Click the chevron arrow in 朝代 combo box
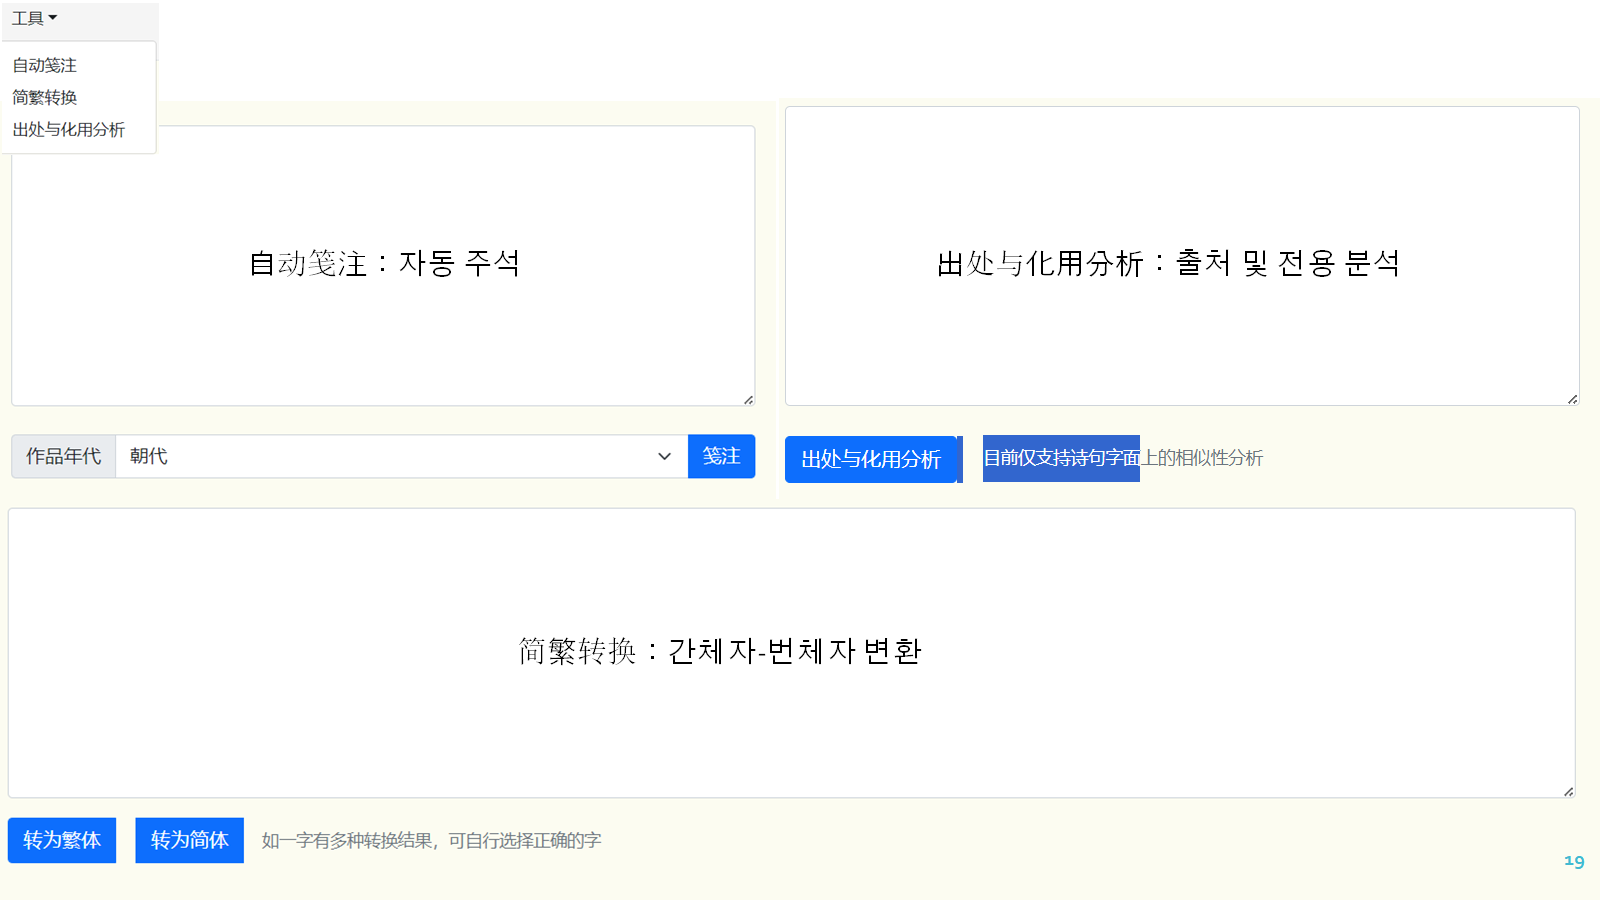This screenshot has height=900, width=1600. [x=664, y=456]
